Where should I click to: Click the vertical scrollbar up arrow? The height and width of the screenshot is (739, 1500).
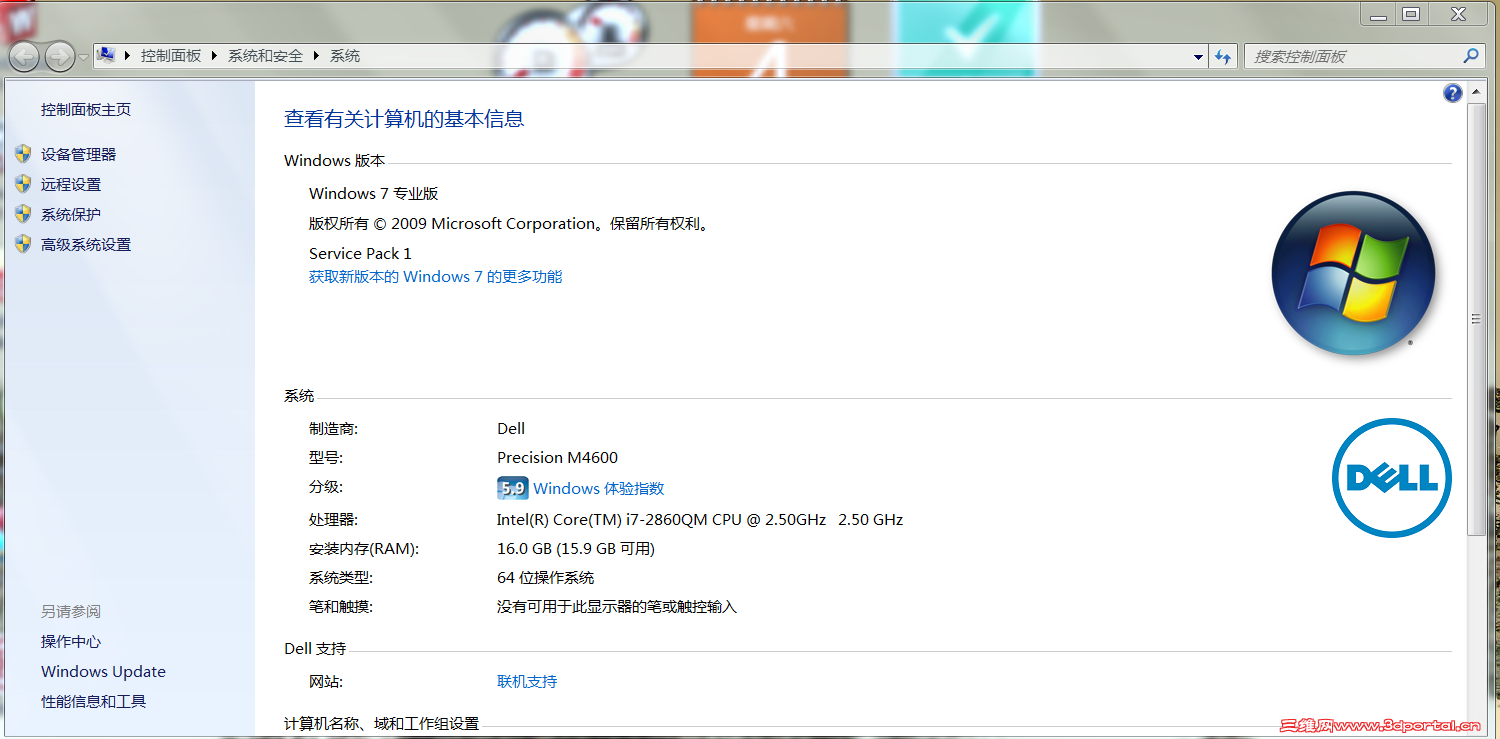point(1476,93)
